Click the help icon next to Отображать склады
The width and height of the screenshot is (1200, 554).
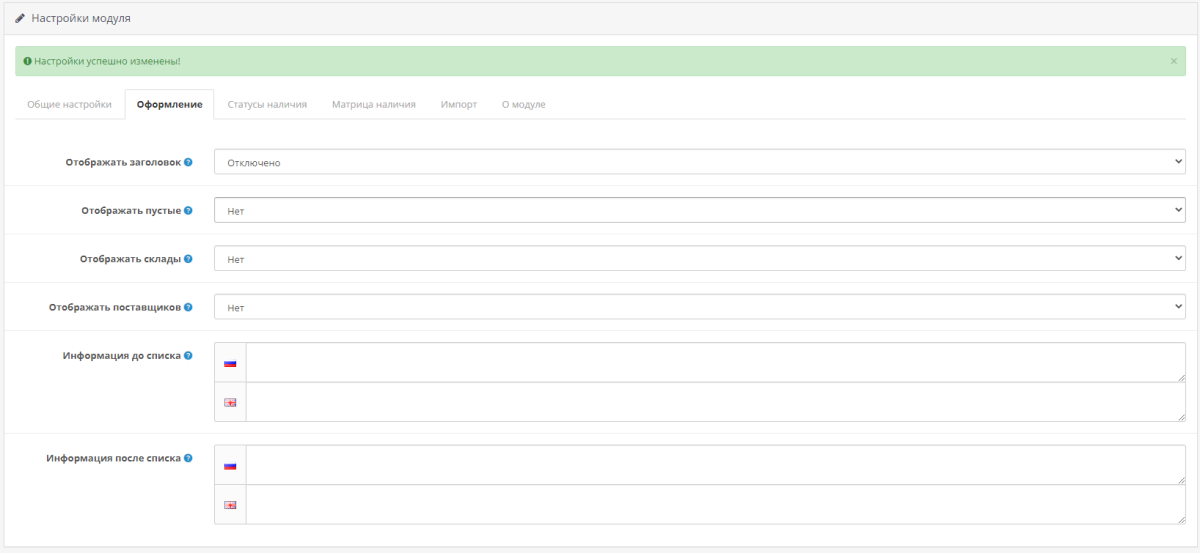[x=188, y=259]
